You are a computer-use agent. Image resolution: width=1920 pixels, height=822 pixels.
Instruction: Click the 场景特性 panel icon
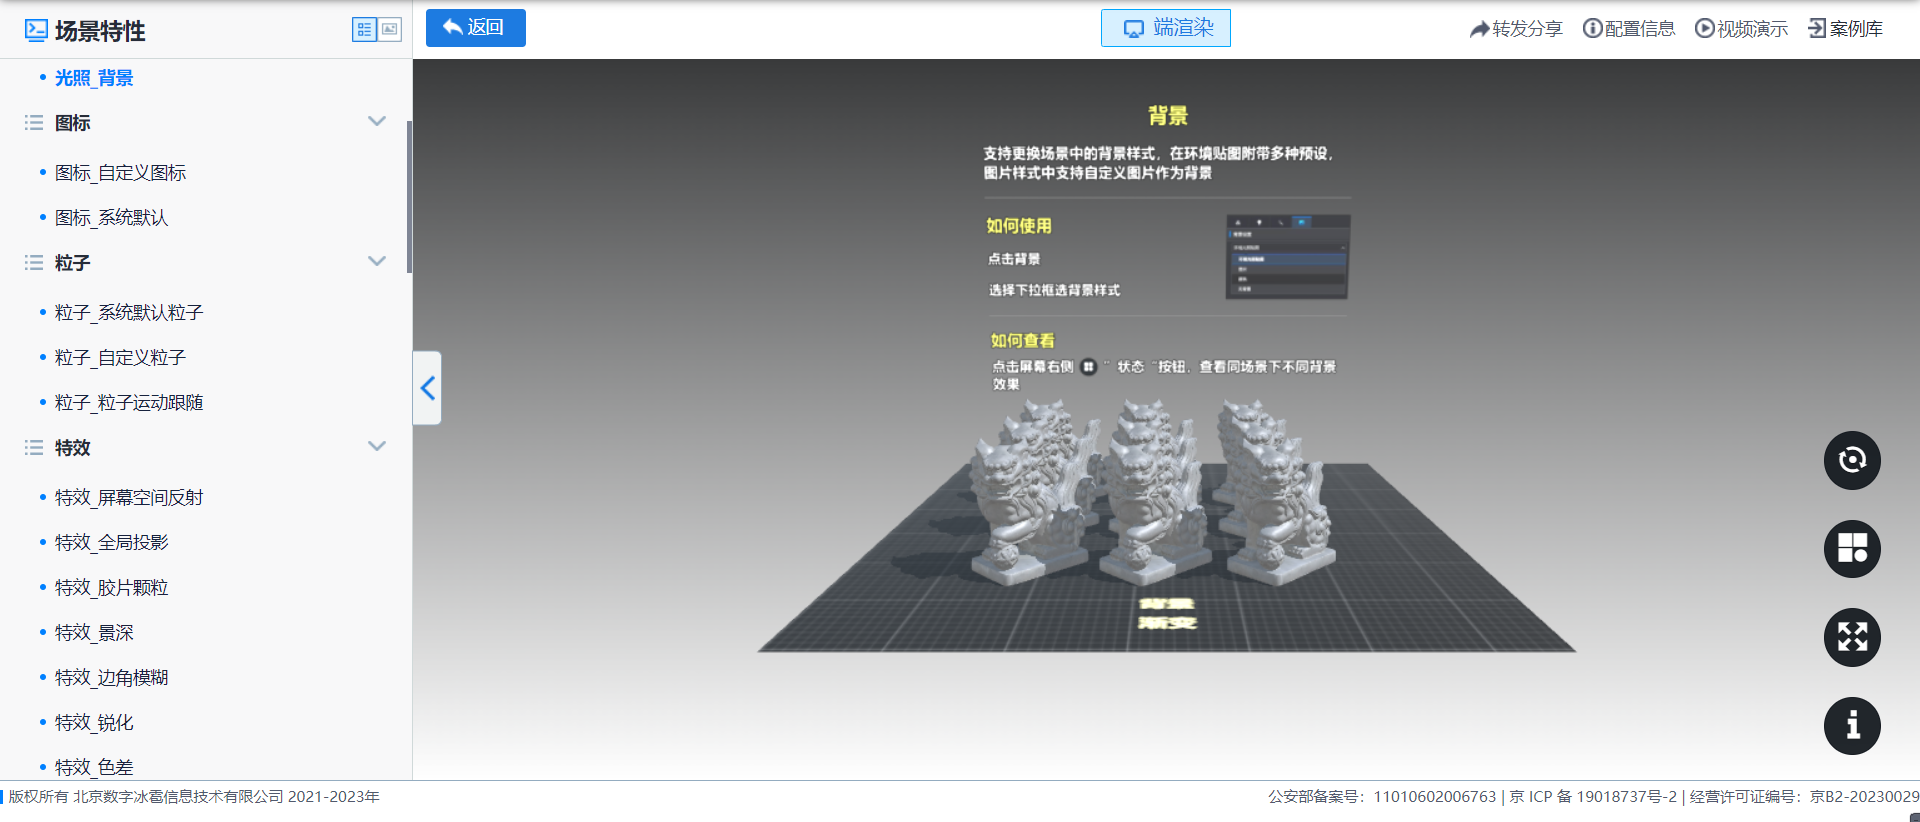coord(36,30)
